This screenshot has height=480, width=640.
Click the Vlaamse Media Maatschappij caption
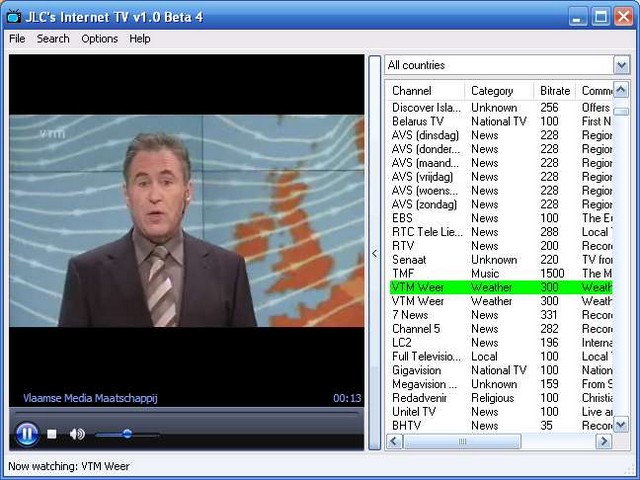coord(90,398)
